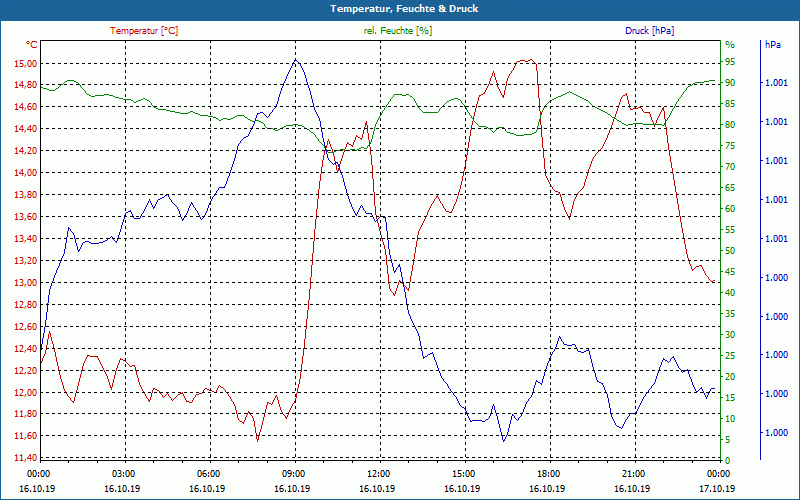The width and height of the screenshot is (800, 500).
Task: Click temperature axis value 13,60
Action: pyautogui.click(x=28, y=216)
